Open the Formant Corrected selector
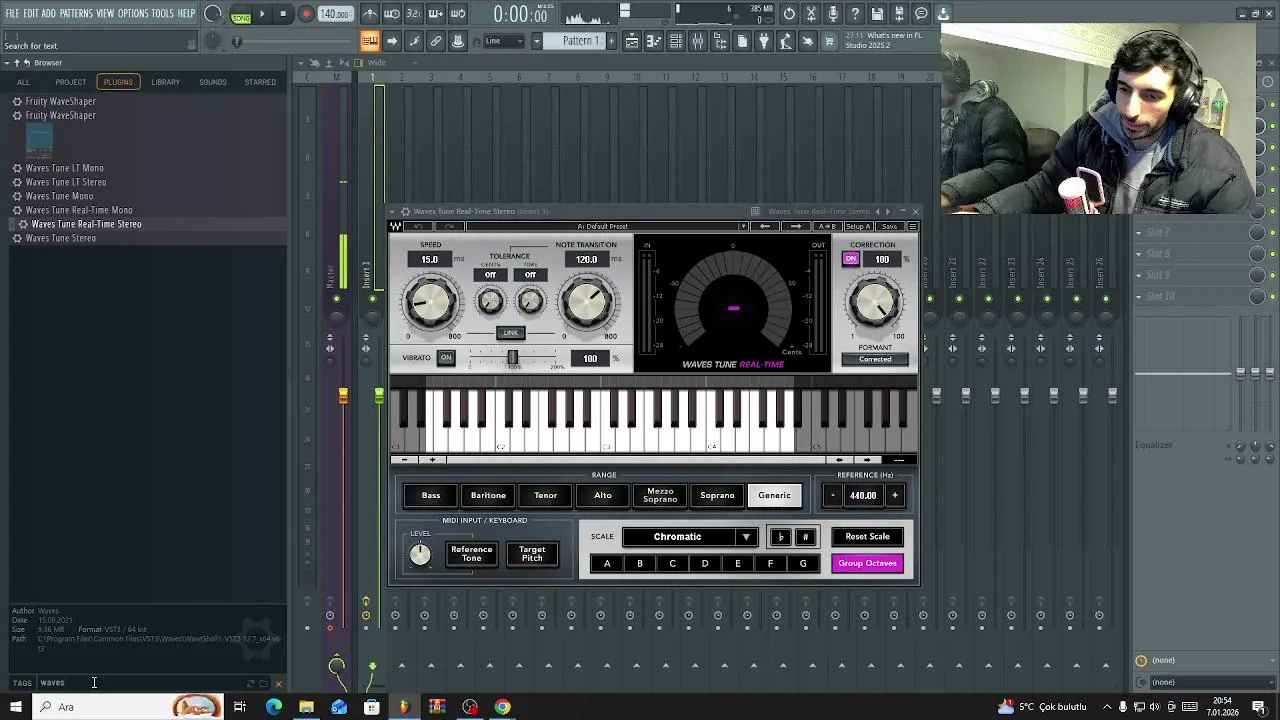 point(875,359)
